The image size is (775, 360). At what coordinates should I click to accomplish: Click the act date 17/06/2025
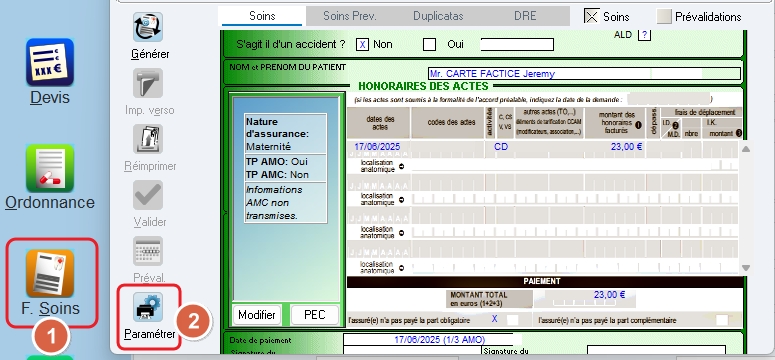(x=377, y=147)
